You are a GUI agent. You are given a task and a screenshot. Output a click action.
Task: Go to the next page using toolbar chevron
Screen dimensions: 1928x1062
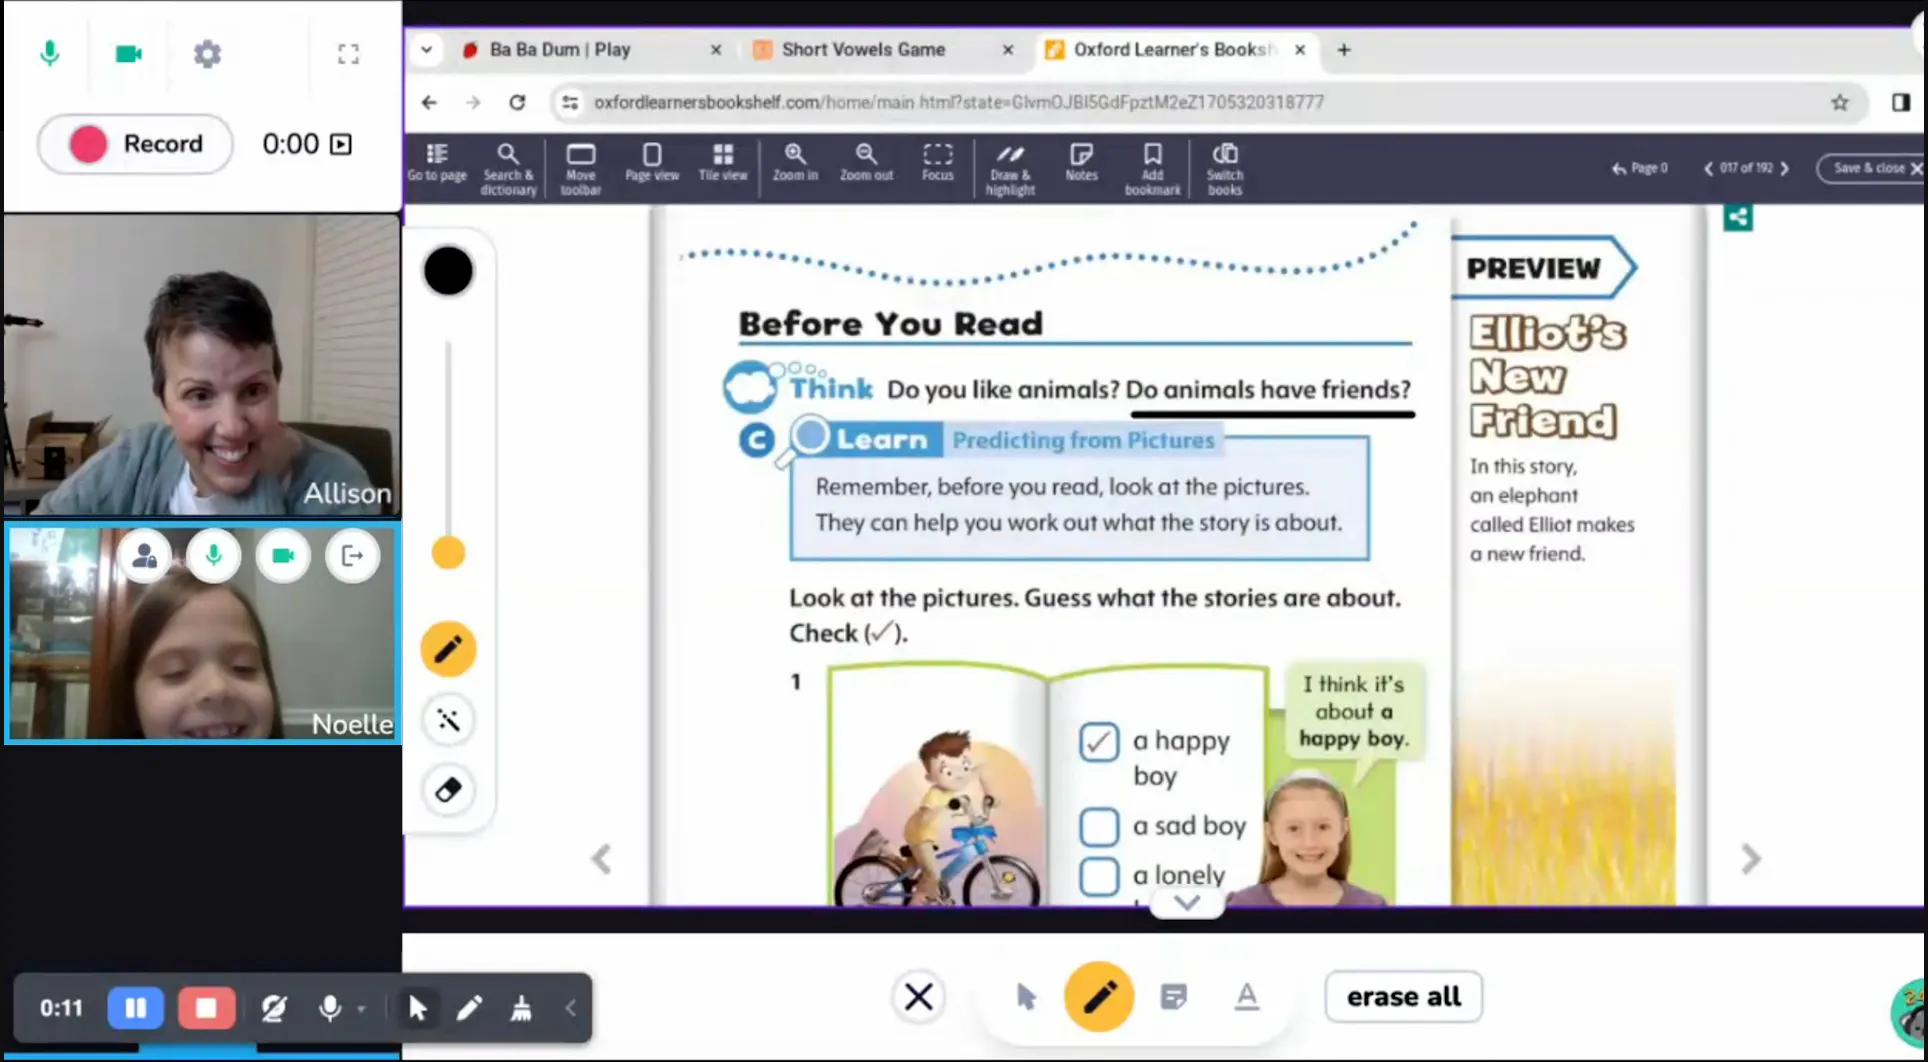coord(1785,168)
